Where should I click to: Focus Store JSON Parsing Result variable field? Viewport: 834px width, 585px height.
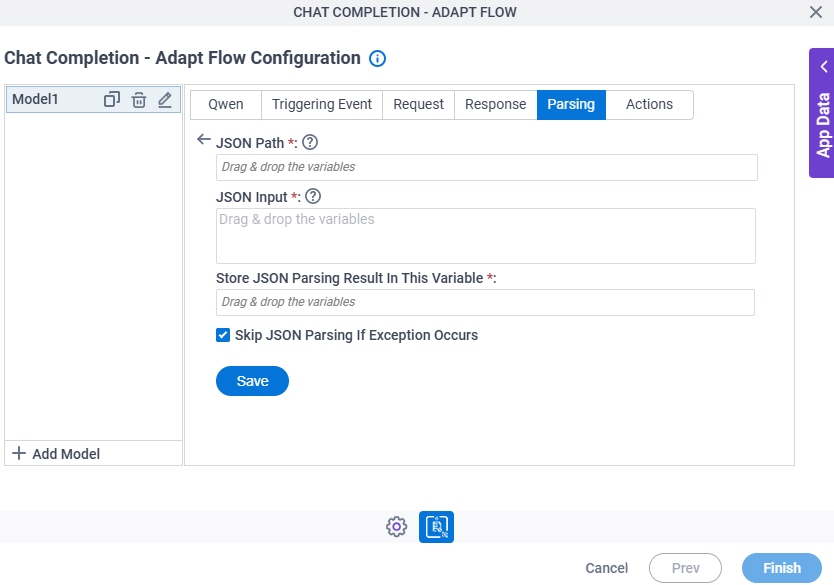(485, 302)
